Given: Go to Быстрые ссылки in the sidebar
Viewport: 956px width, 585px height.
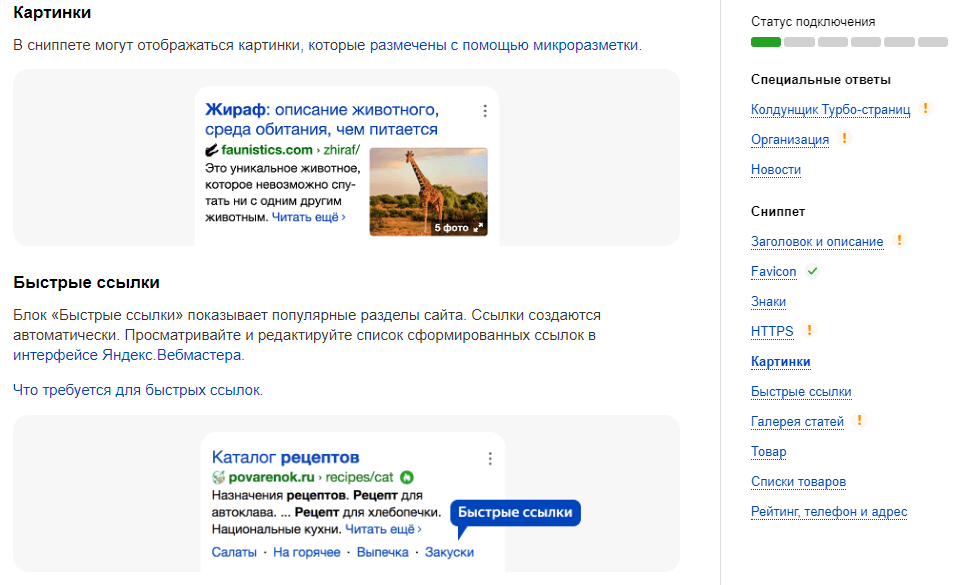Looking at the screenshot, I should click(x=801, y=392).
